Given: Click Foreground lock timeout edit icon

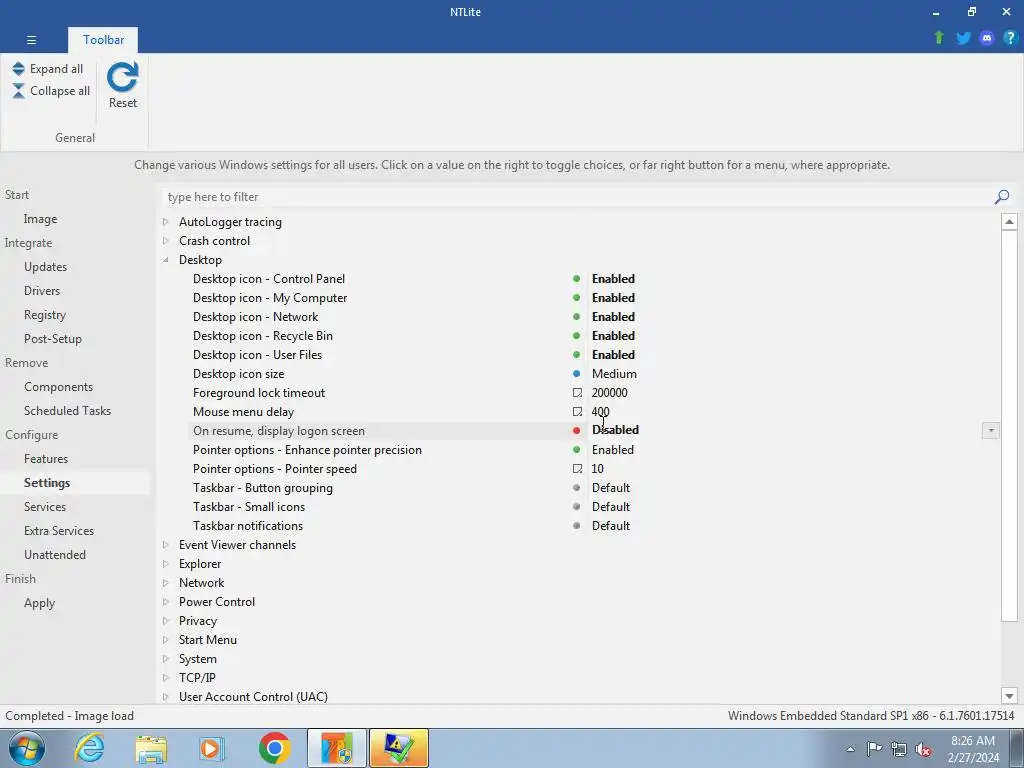Looking at the screenshot, I should pyautogui.click(x=577, y=392).
